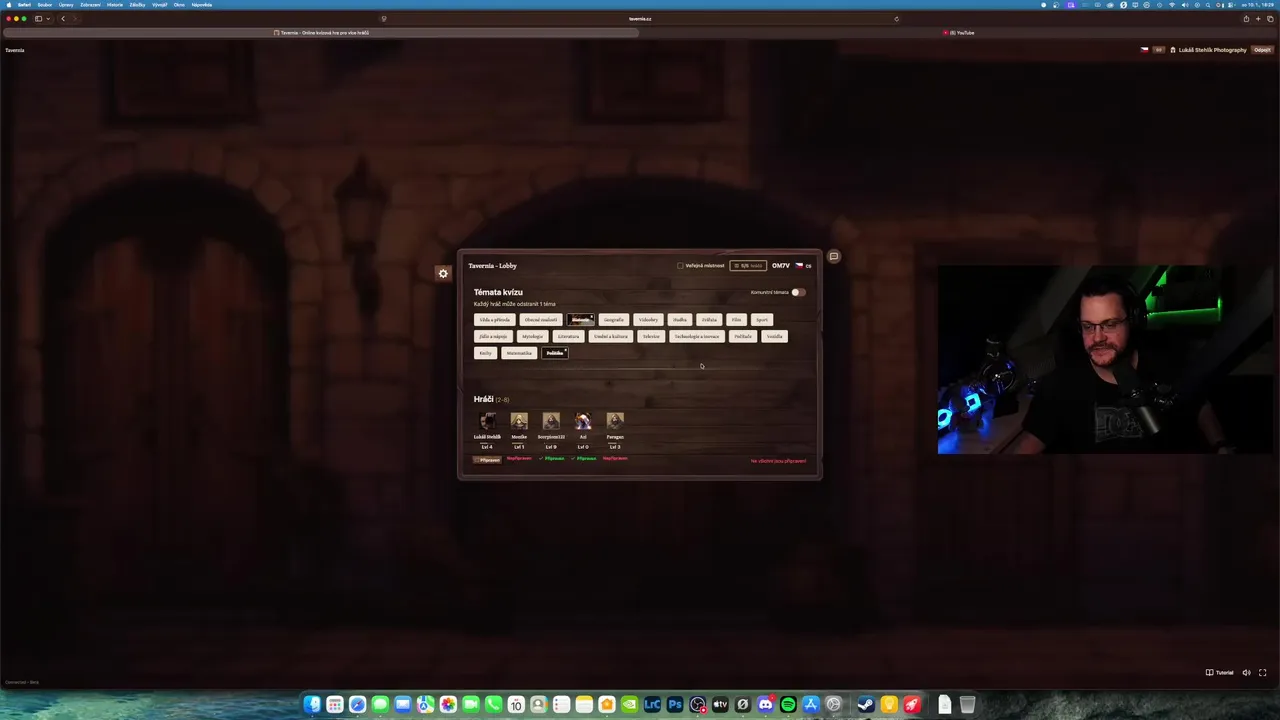
Task: Select the Videohry topic
Action: [x=649, y=320]
